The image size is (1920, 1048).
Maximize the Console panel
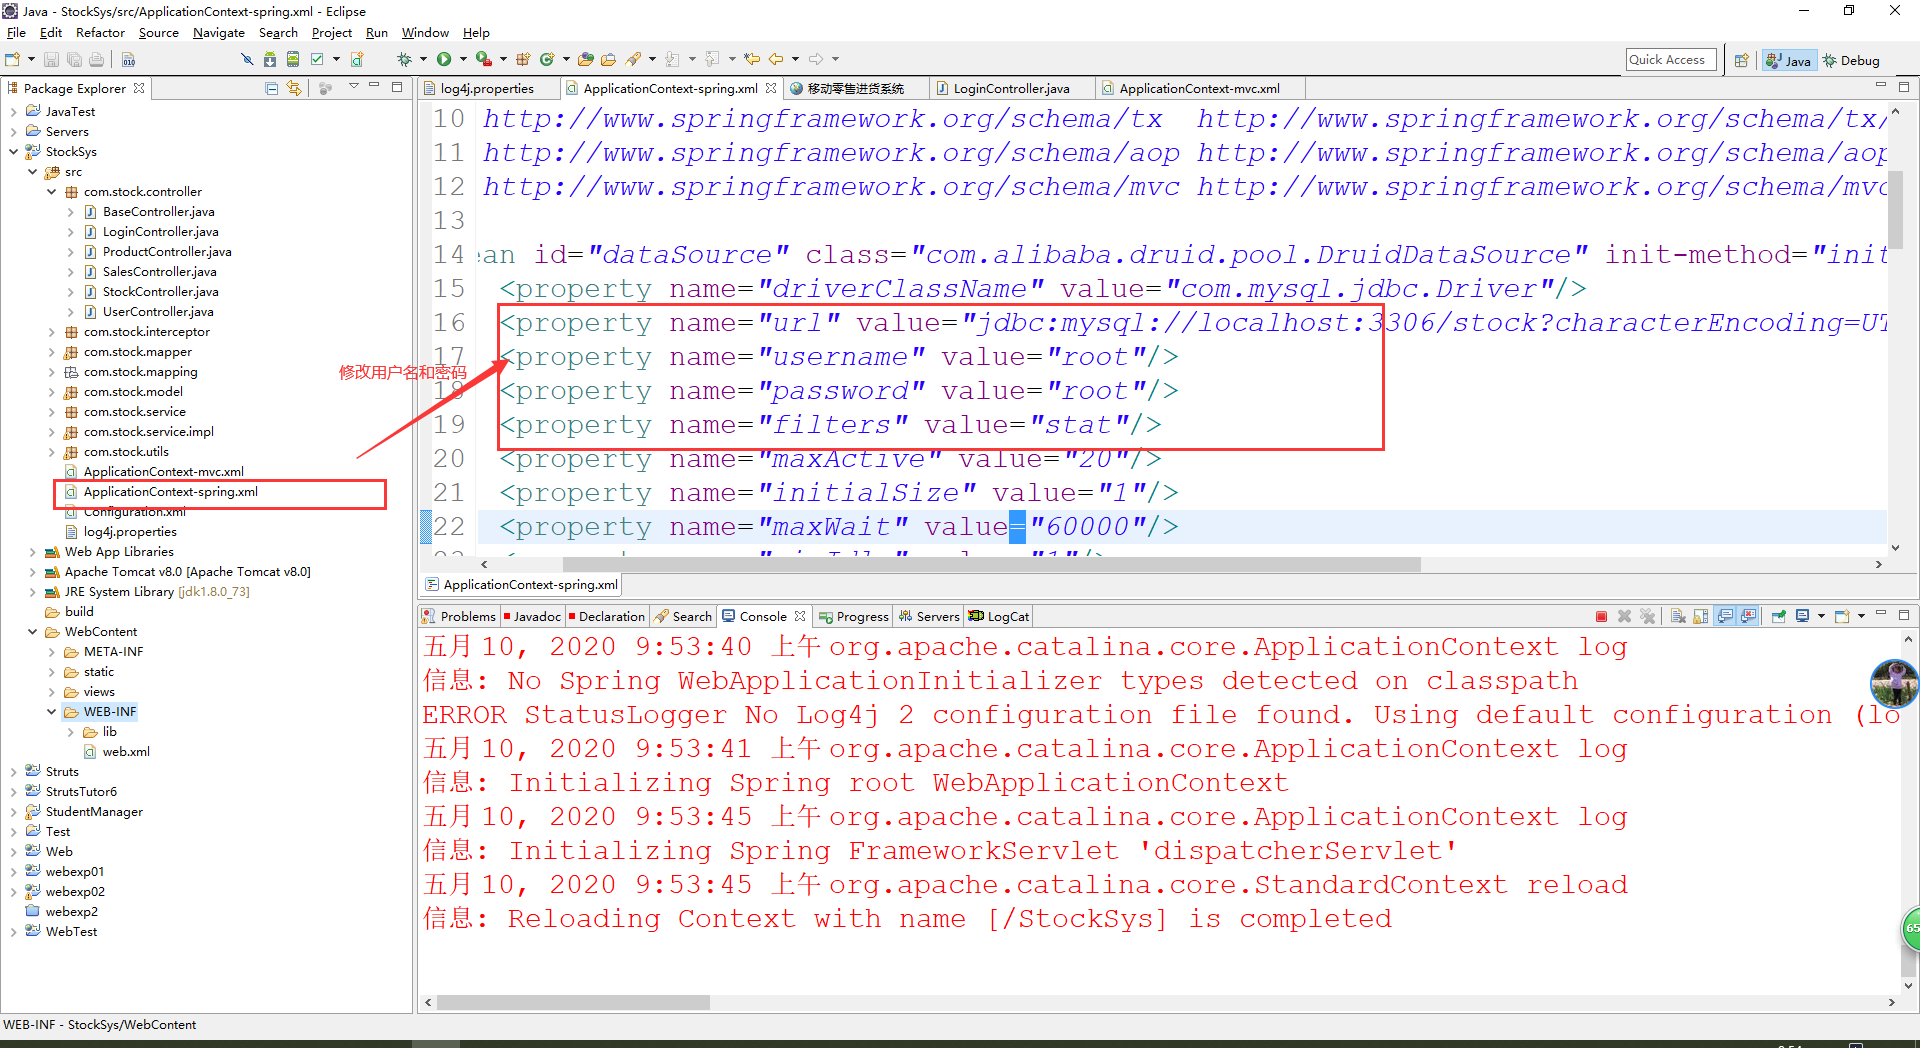pyautogui.click(x=1904, y=614)
